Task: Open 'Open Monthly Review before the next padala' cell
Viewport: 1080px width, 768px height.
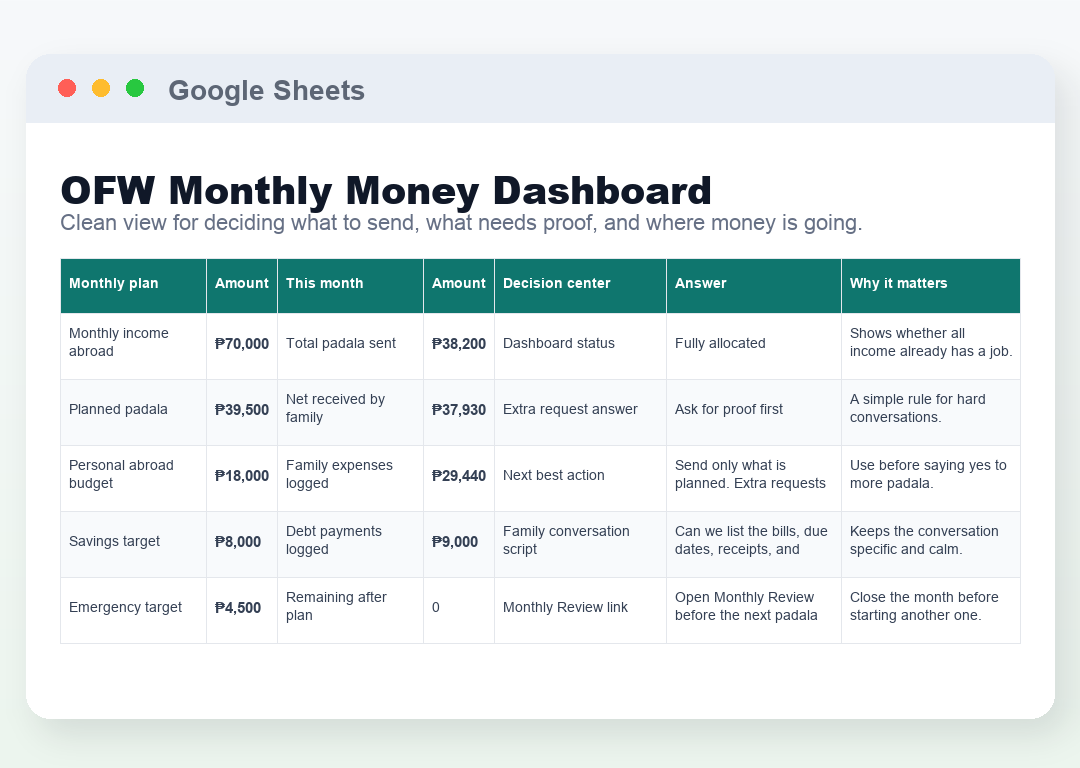Action: click(x=754, y=611)
